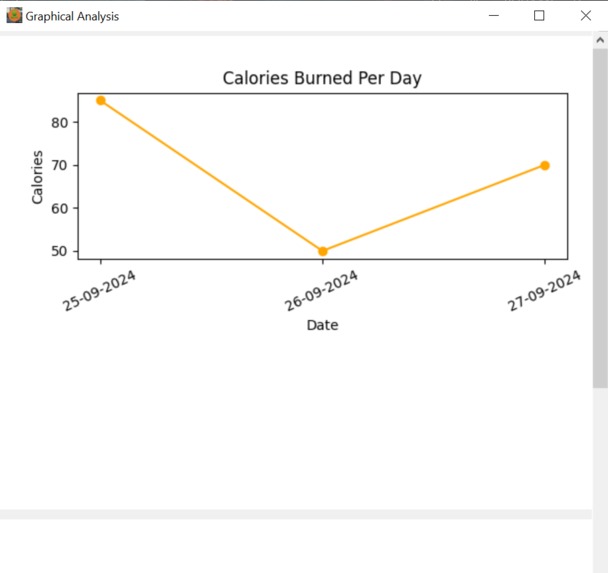The width and height of the screenshot is (608, 573).
Task: Maximize the Graphical Analysis window
Action: [x=539, y=16]
